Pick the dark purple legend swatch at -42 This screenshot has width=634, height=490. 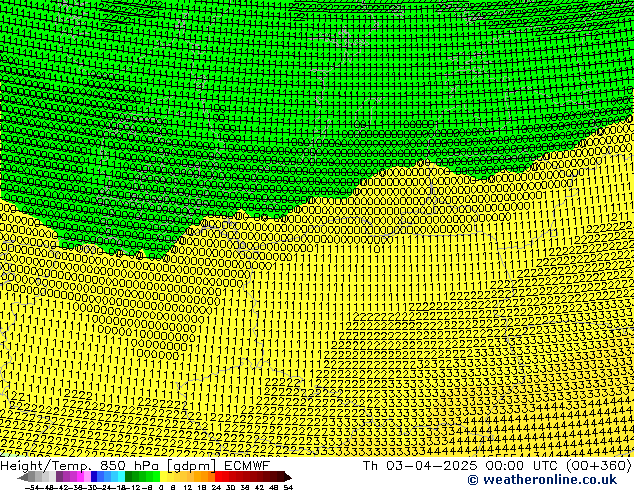point(59,477)
